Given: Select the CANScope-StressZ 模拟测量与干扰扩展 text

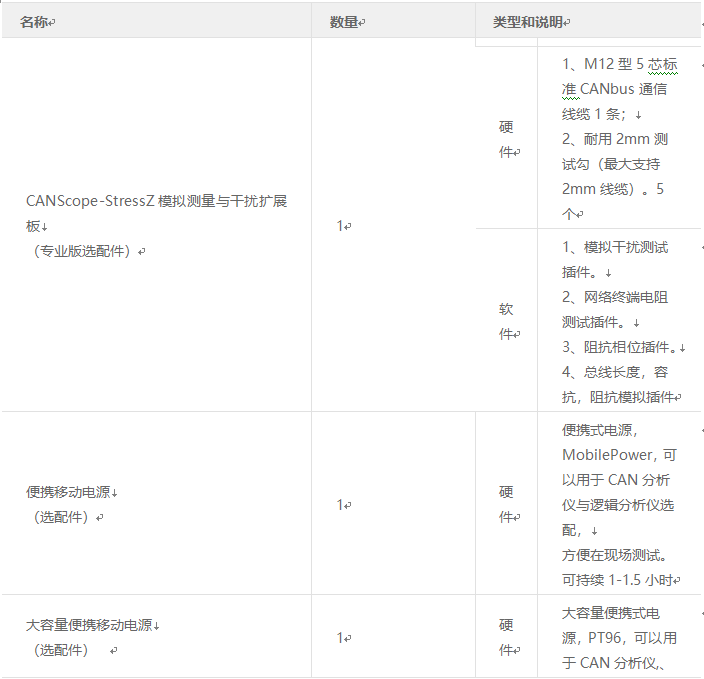Looking at the screenshot, I should coord(156,201).
